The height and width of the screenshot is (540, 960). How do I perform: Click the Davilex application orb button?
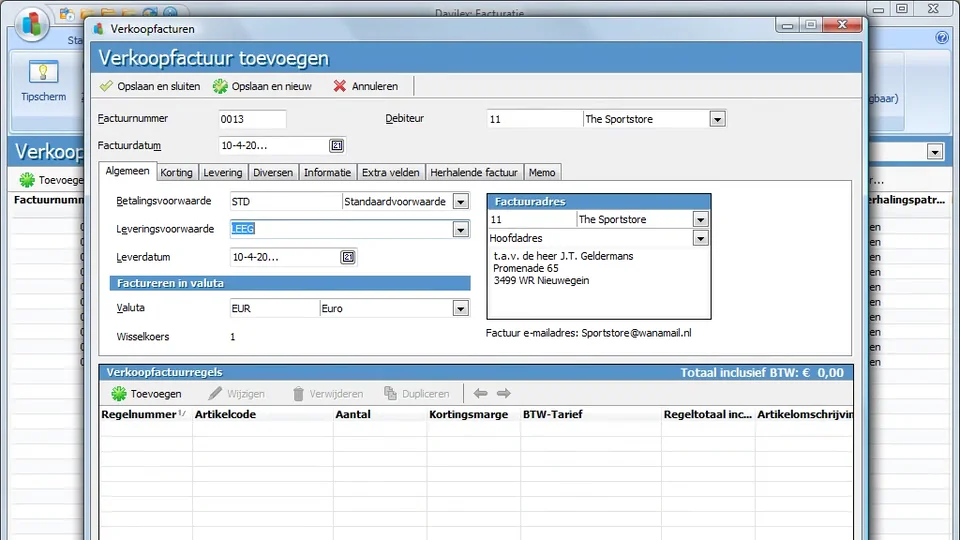(x=32, y=25)
